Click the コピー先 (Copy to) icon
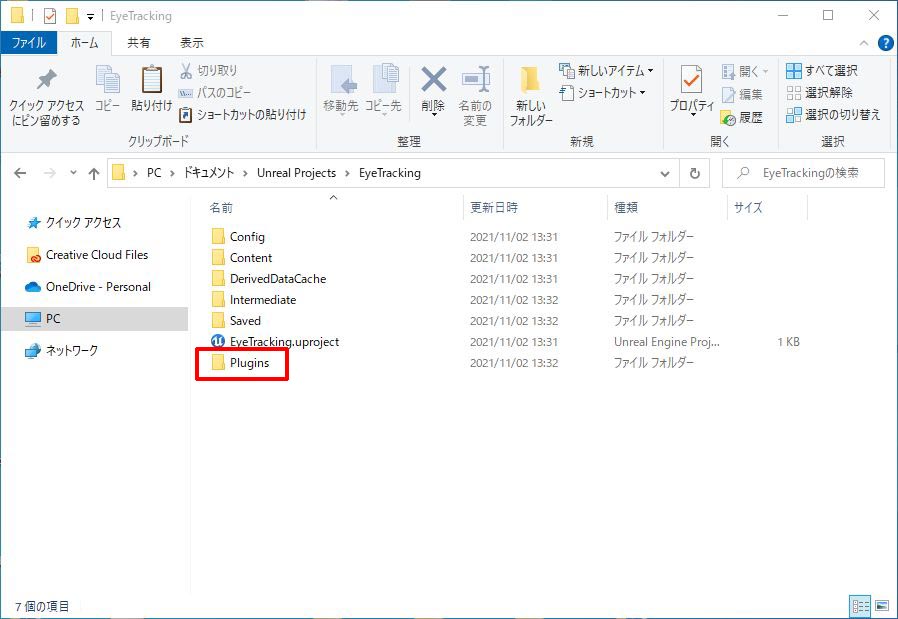 tap(386, 79)
